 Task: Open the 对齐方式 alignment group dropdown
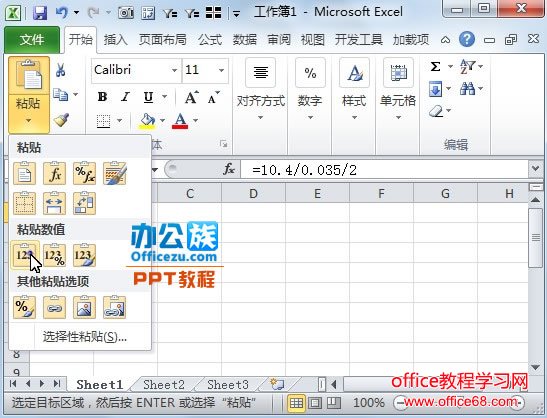coord(261,118)
